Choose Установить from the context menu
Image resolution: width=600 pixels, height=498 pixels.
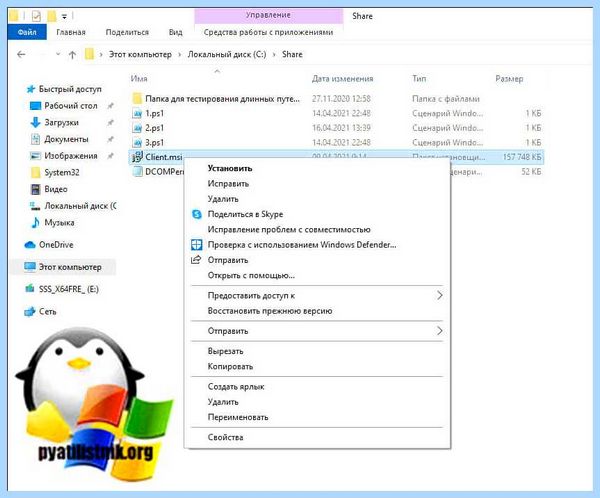pos(230,168)
